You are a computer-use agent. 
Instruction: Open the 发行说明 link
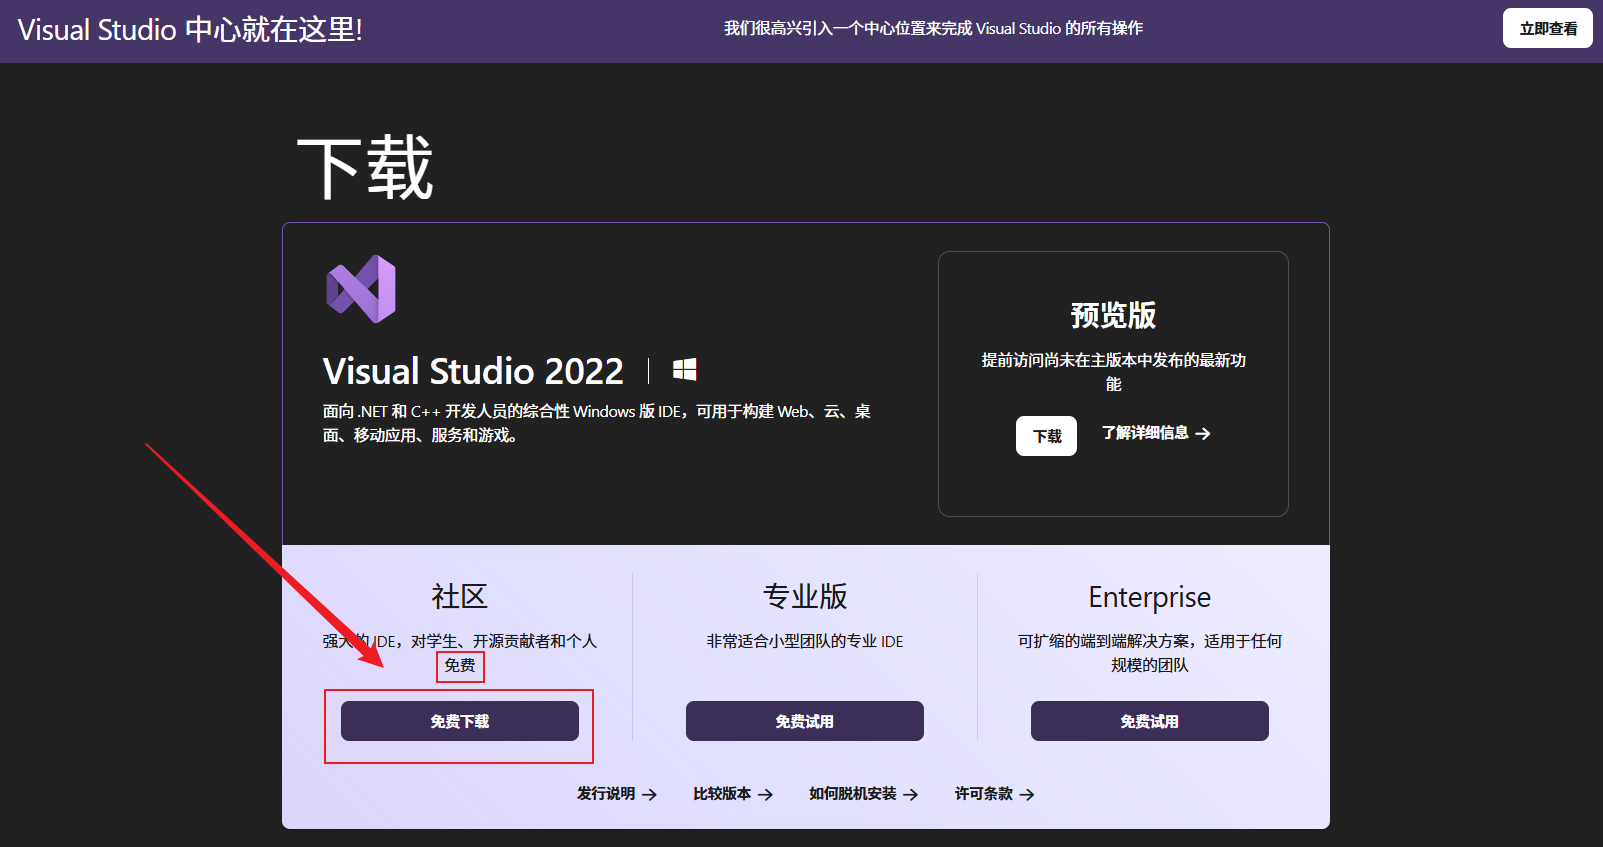(x=617, y=794)
